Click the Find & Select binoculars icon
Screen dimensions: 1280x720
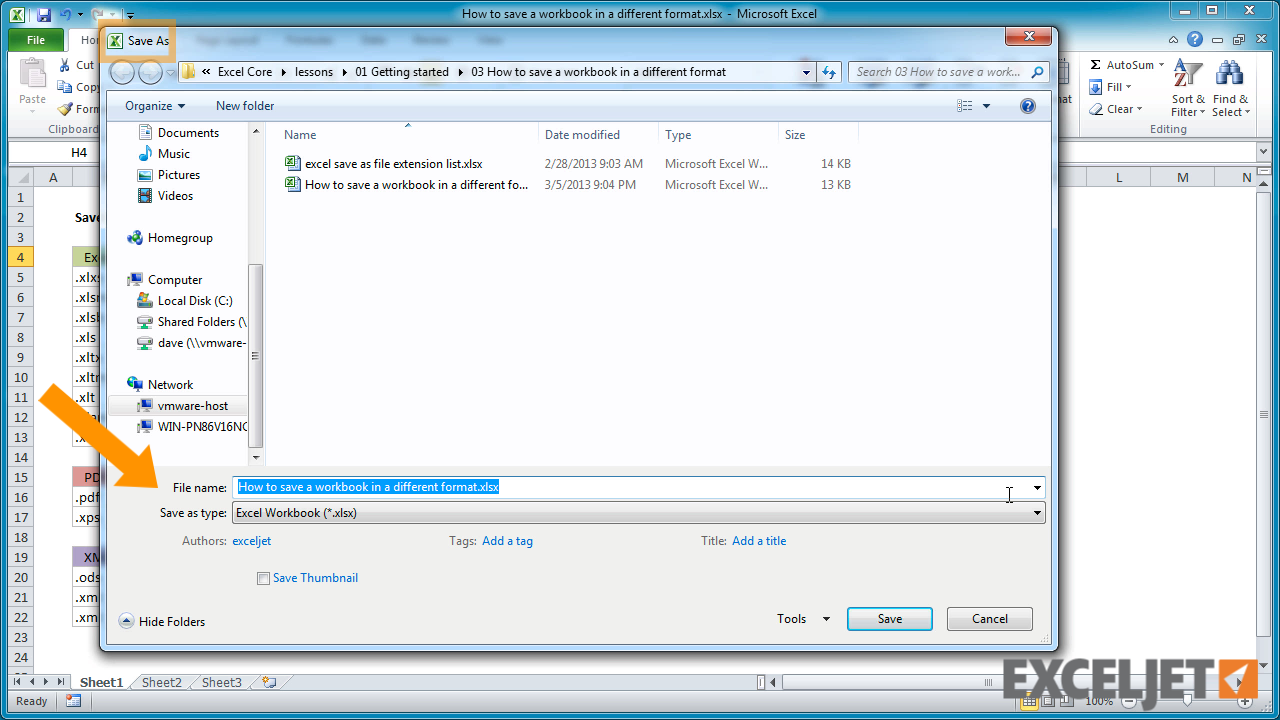tap(1229, 74)
